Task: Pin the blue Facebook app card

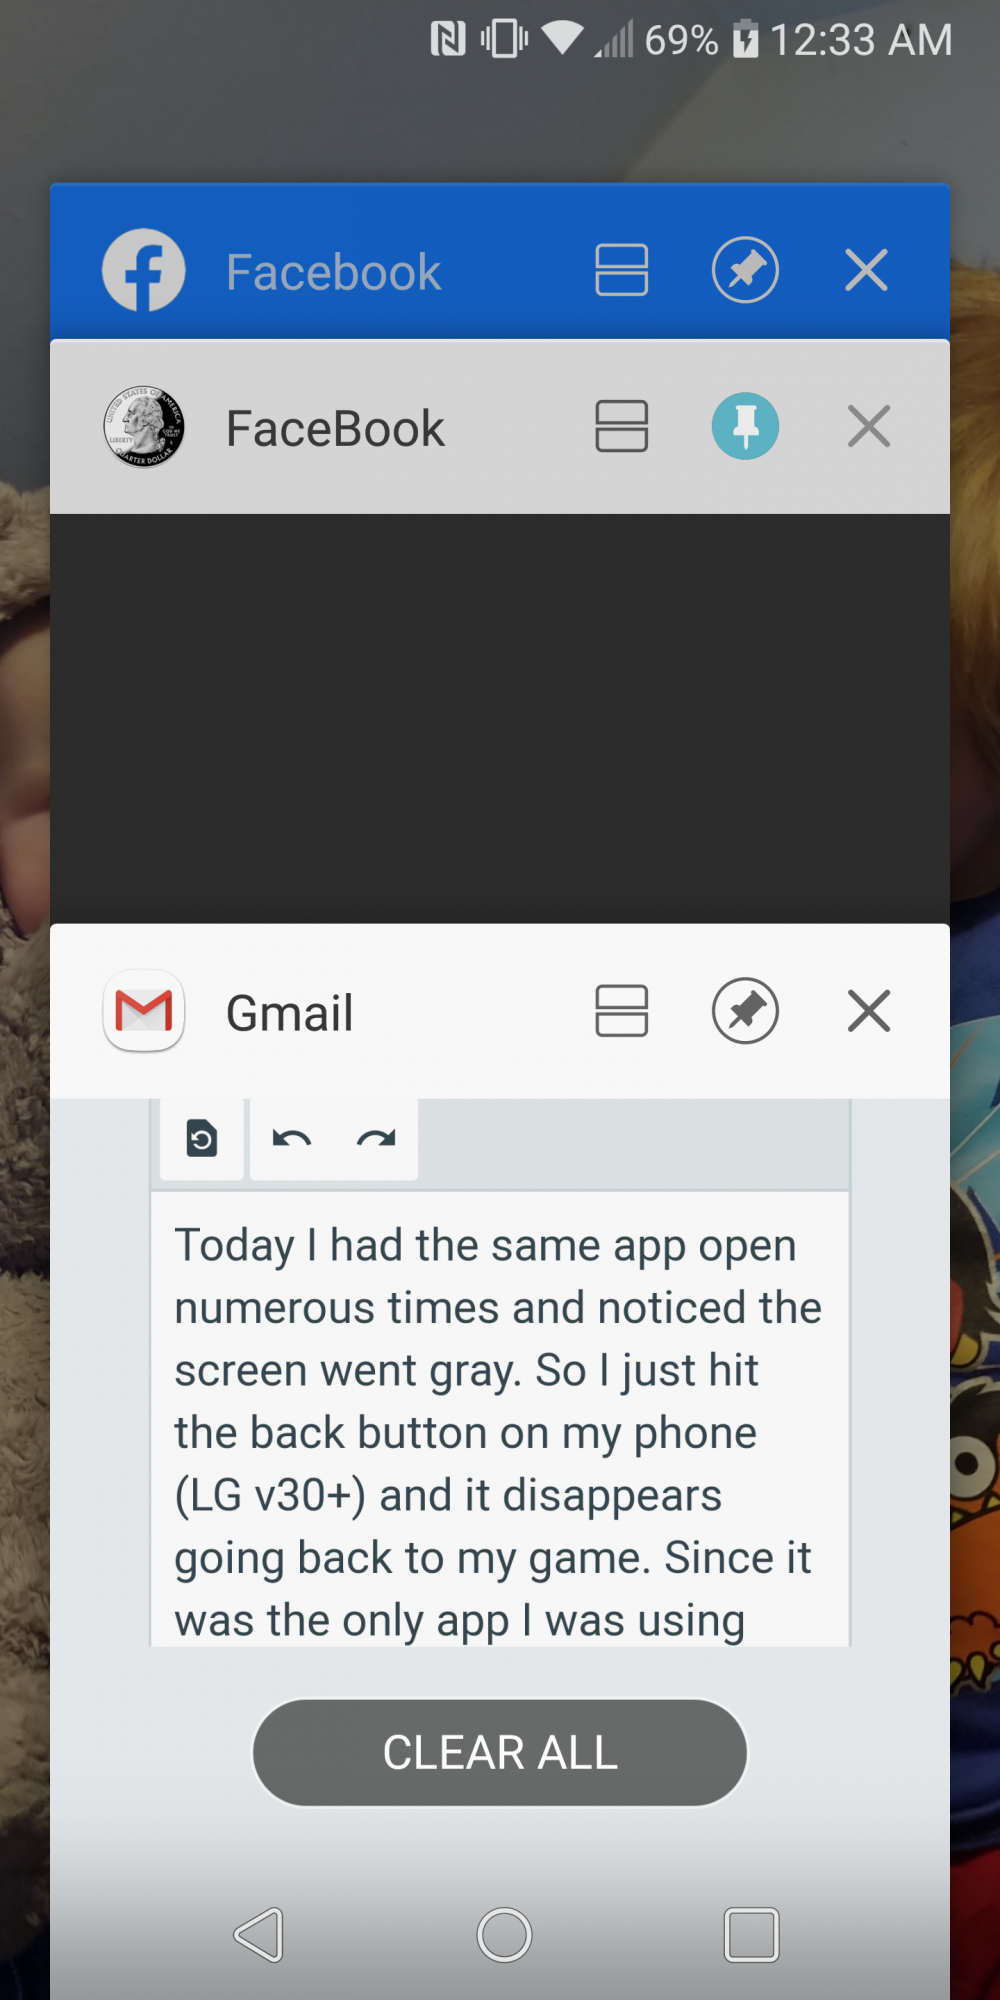Action: 745,270
